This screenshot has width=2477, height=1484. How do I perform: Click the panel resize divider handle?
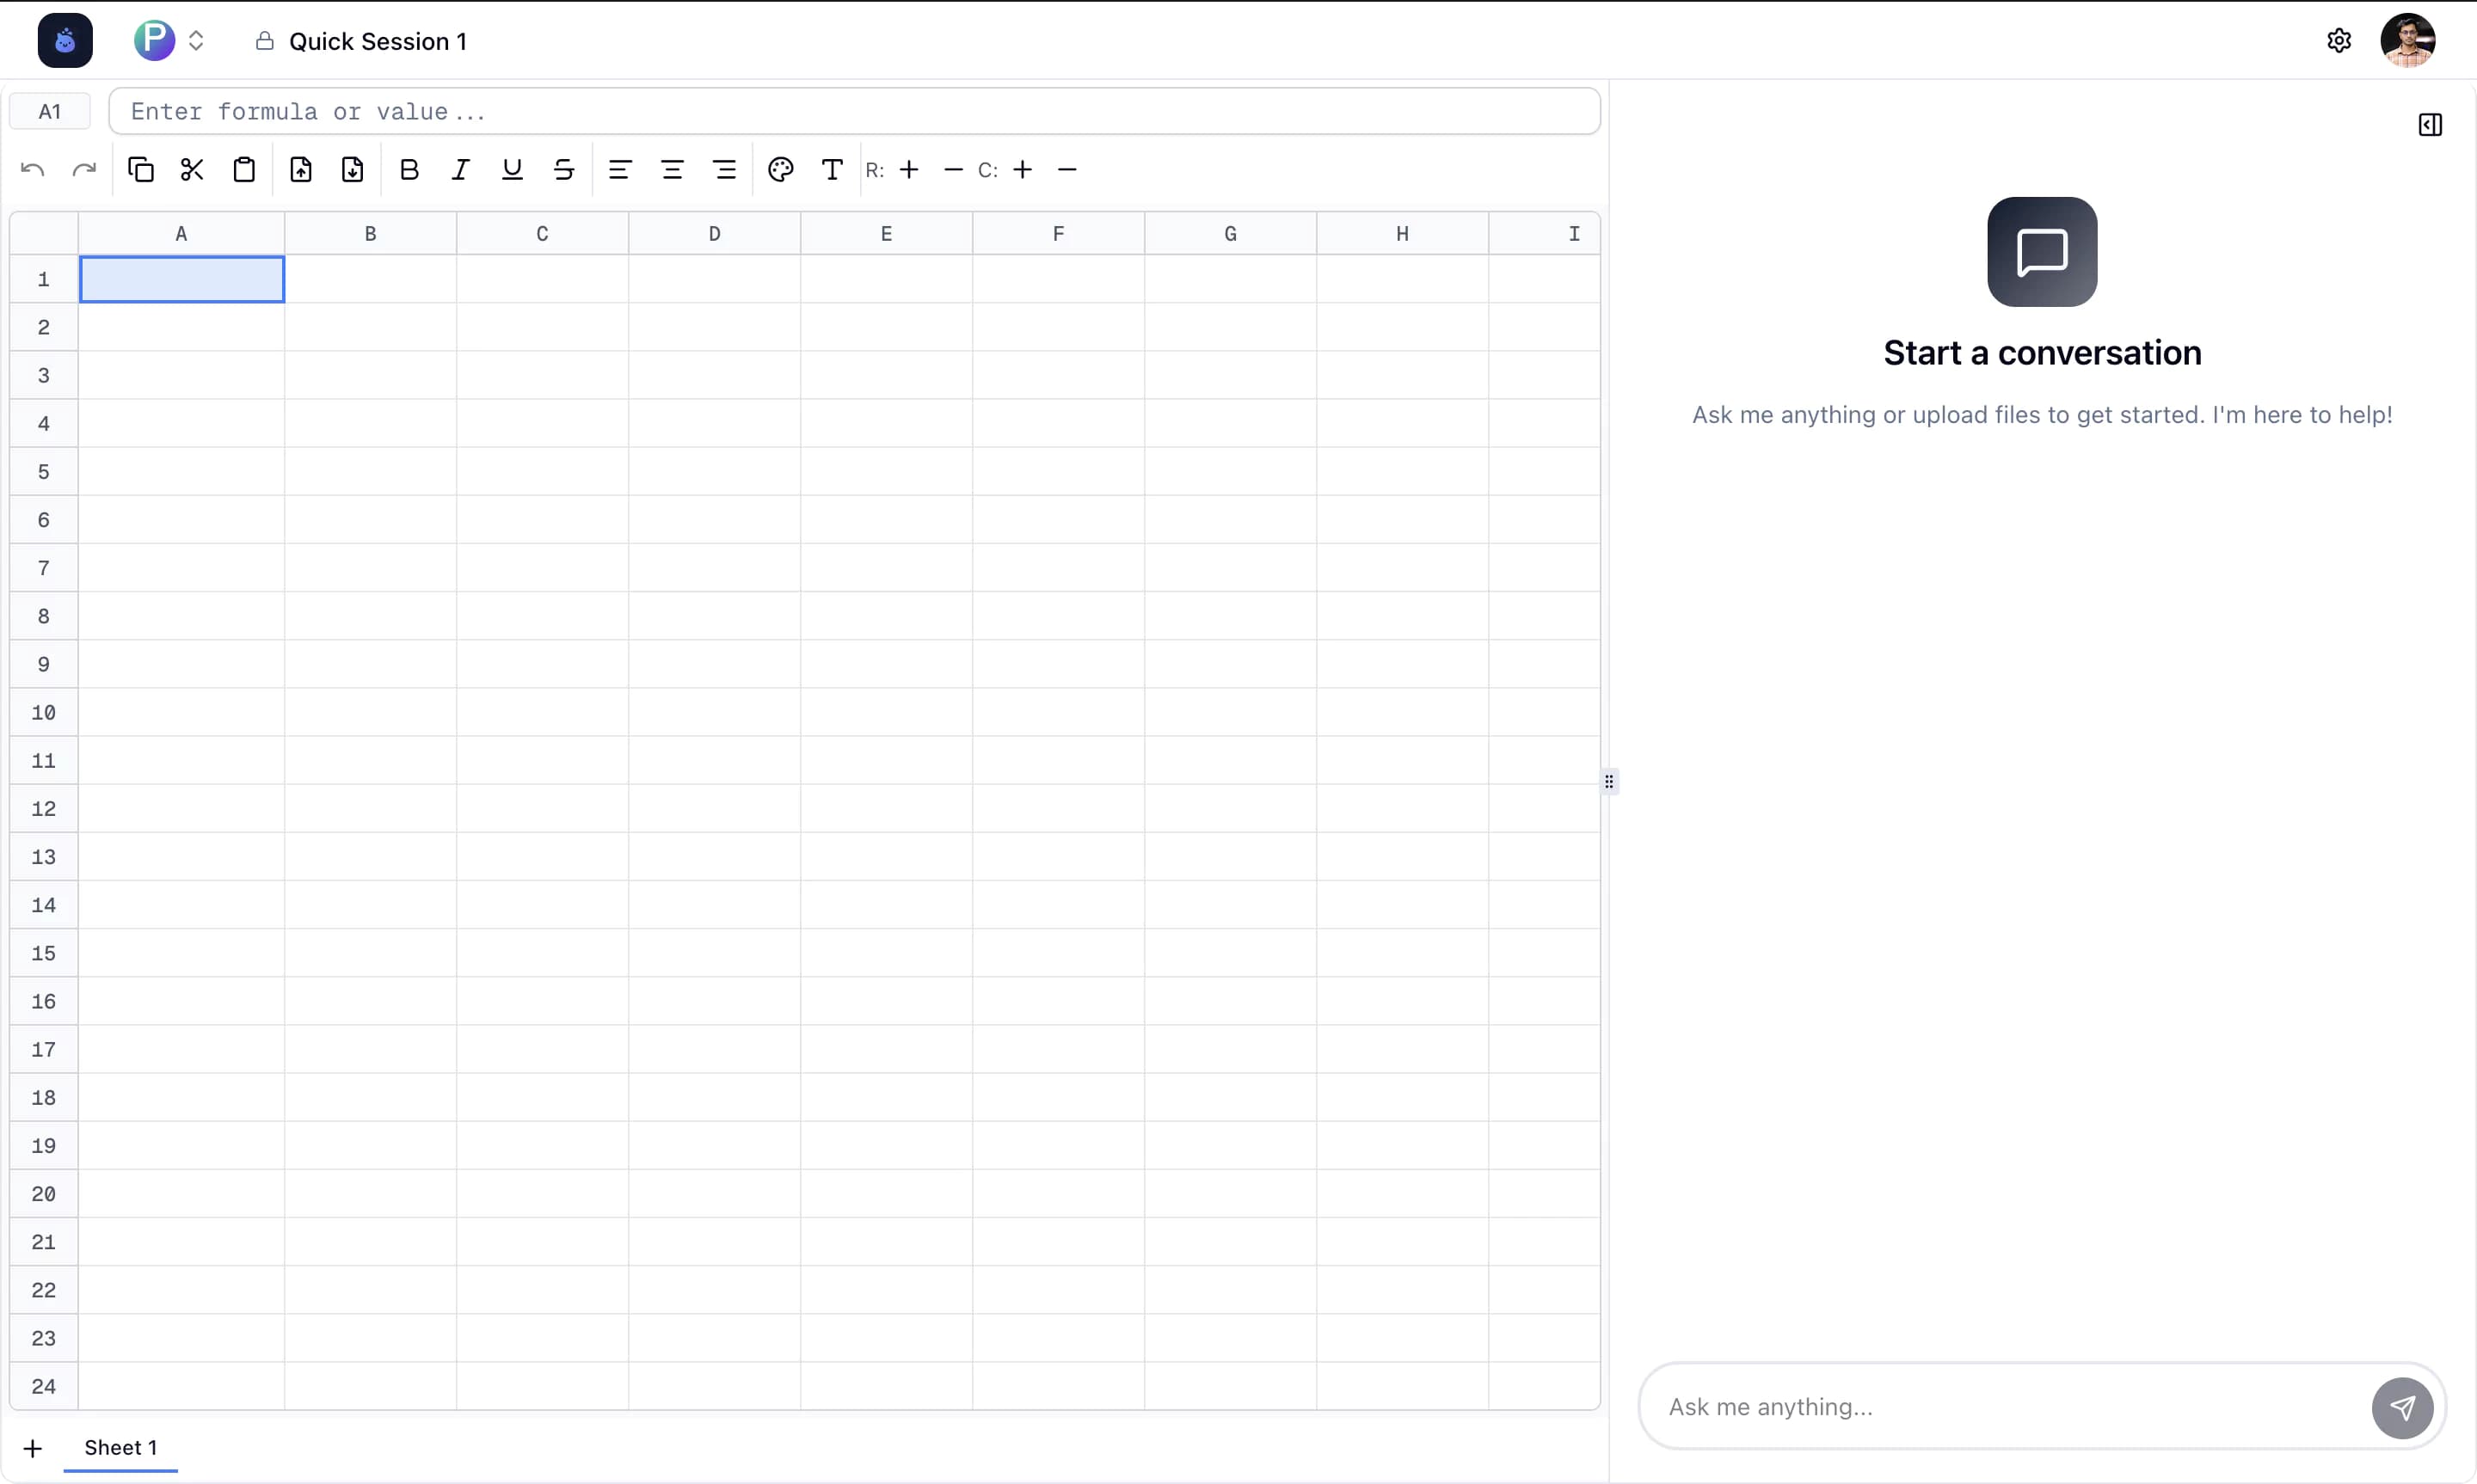click(1608, 782)
